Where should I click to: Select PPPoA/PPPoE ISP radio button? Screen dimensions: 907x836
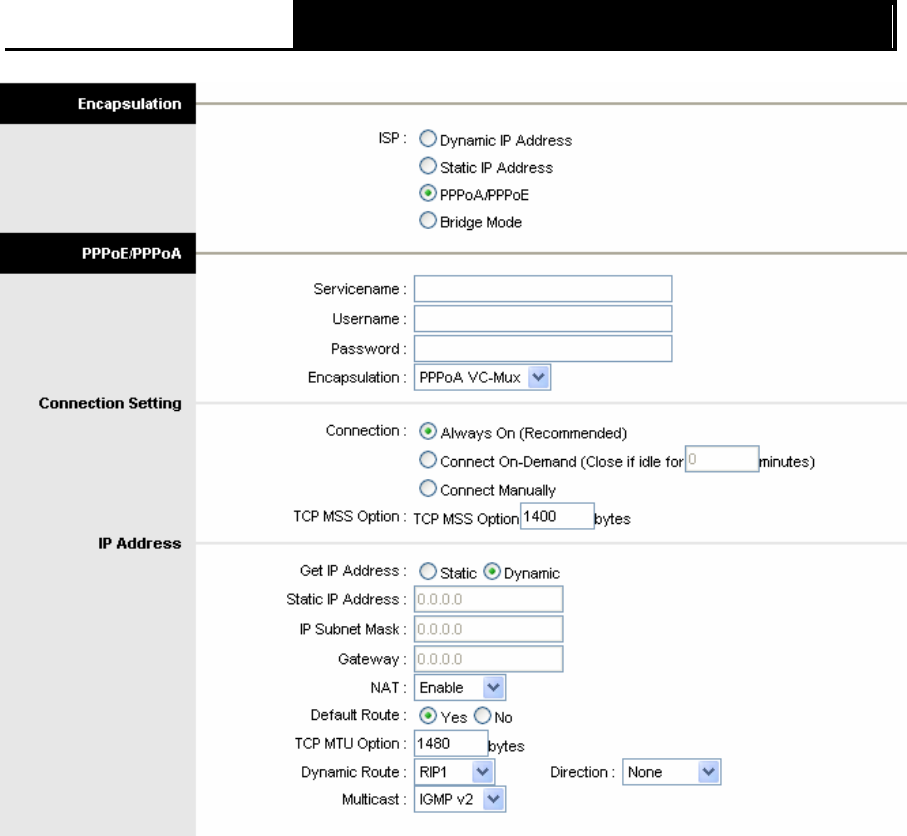427,193
